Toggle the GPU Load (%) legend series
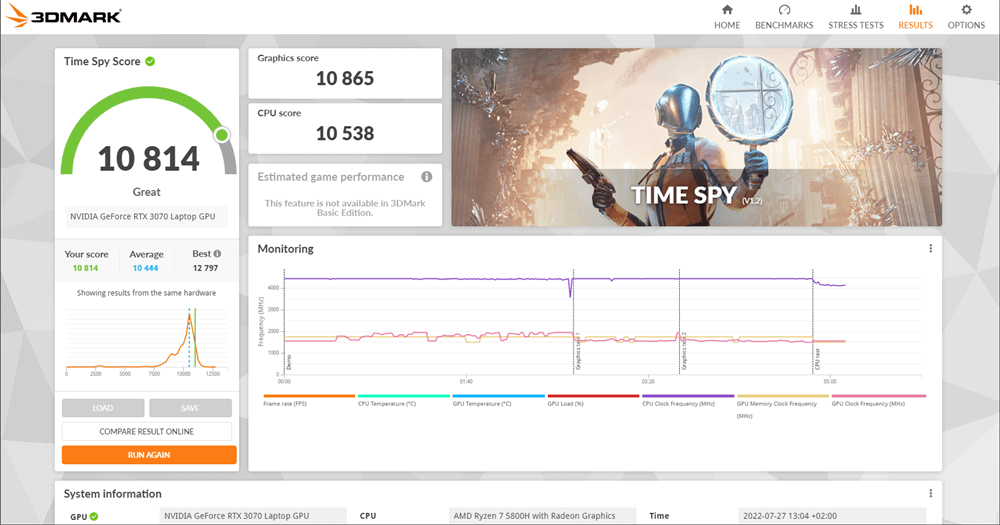Screen dimensions: 1000x525 [593, 396]
